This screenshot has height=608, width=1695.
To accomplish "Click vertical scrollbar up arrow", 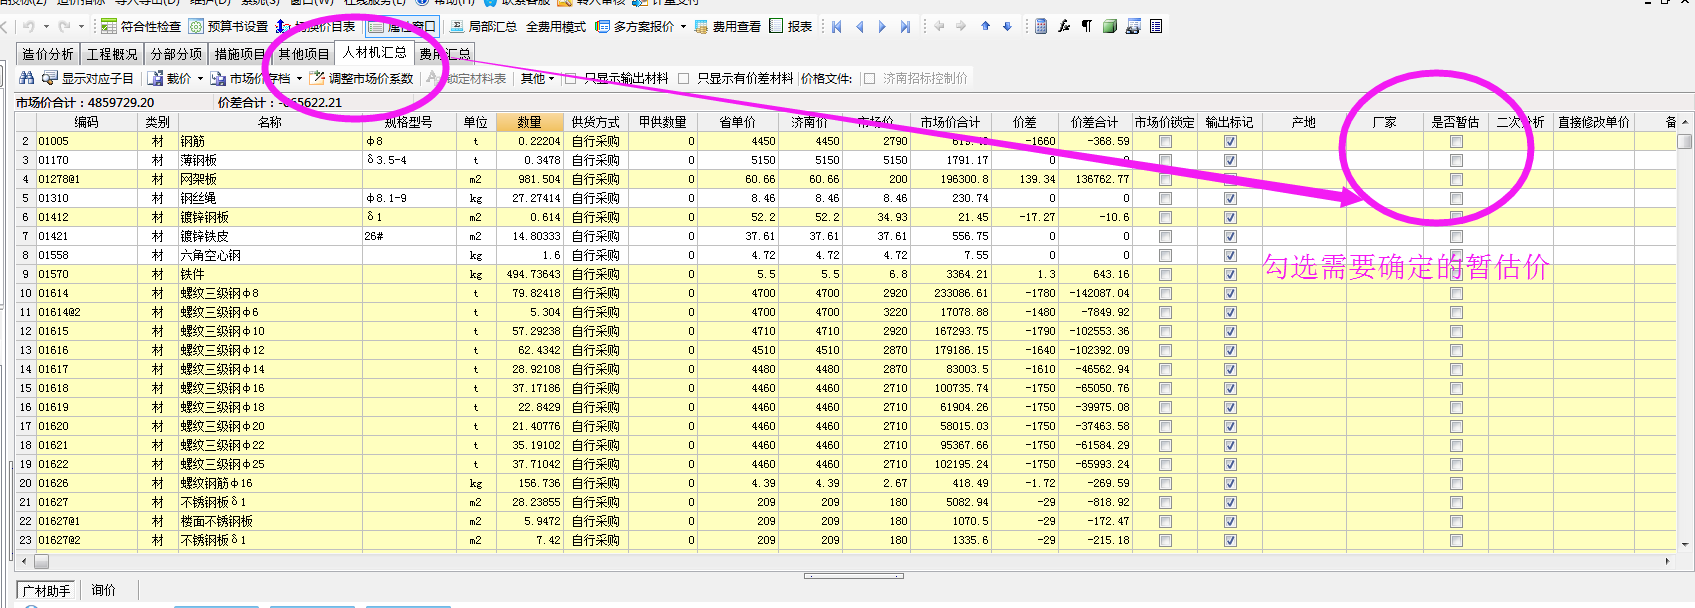I will coord(1685,122).
